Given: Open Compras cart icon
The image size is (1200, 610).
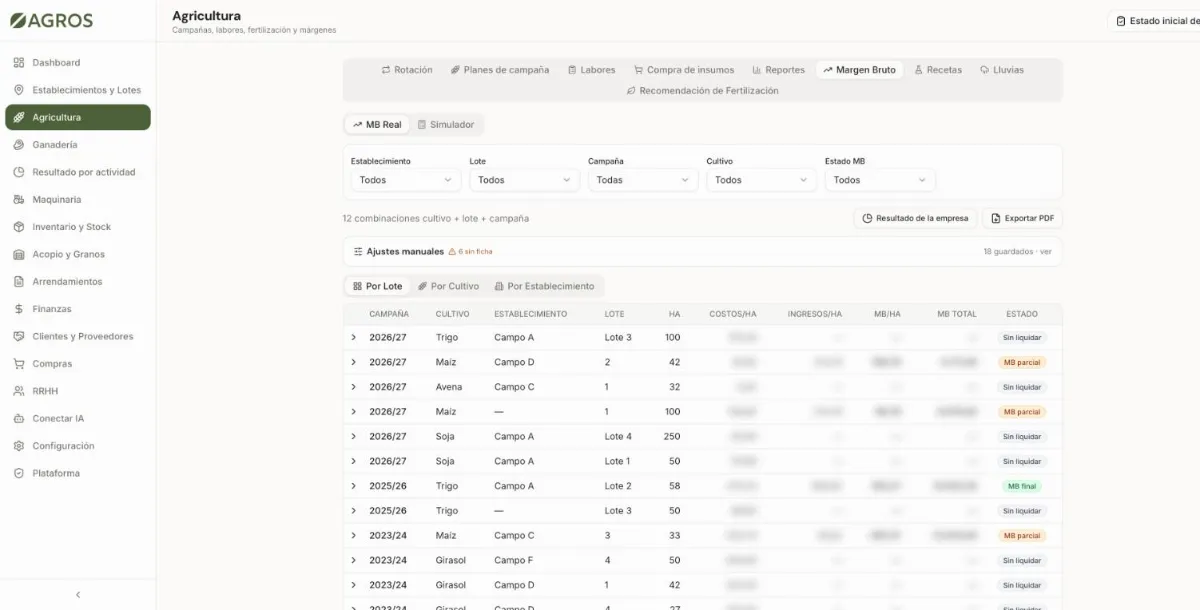Looking at the screenshot, I should pyautogui.click(x=19, y=364).
